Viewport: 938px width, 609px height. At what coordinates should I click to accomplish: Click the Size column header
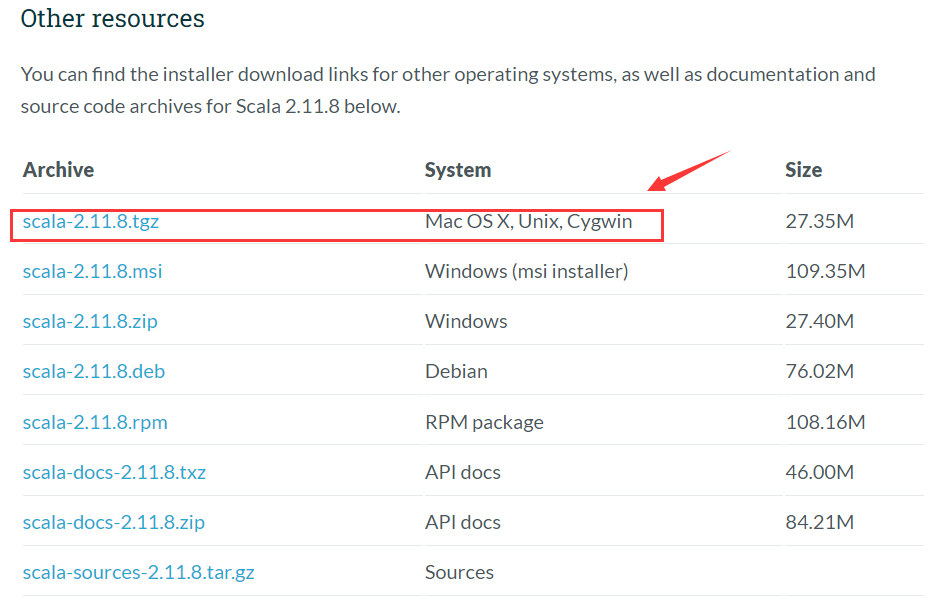[803, 170]
